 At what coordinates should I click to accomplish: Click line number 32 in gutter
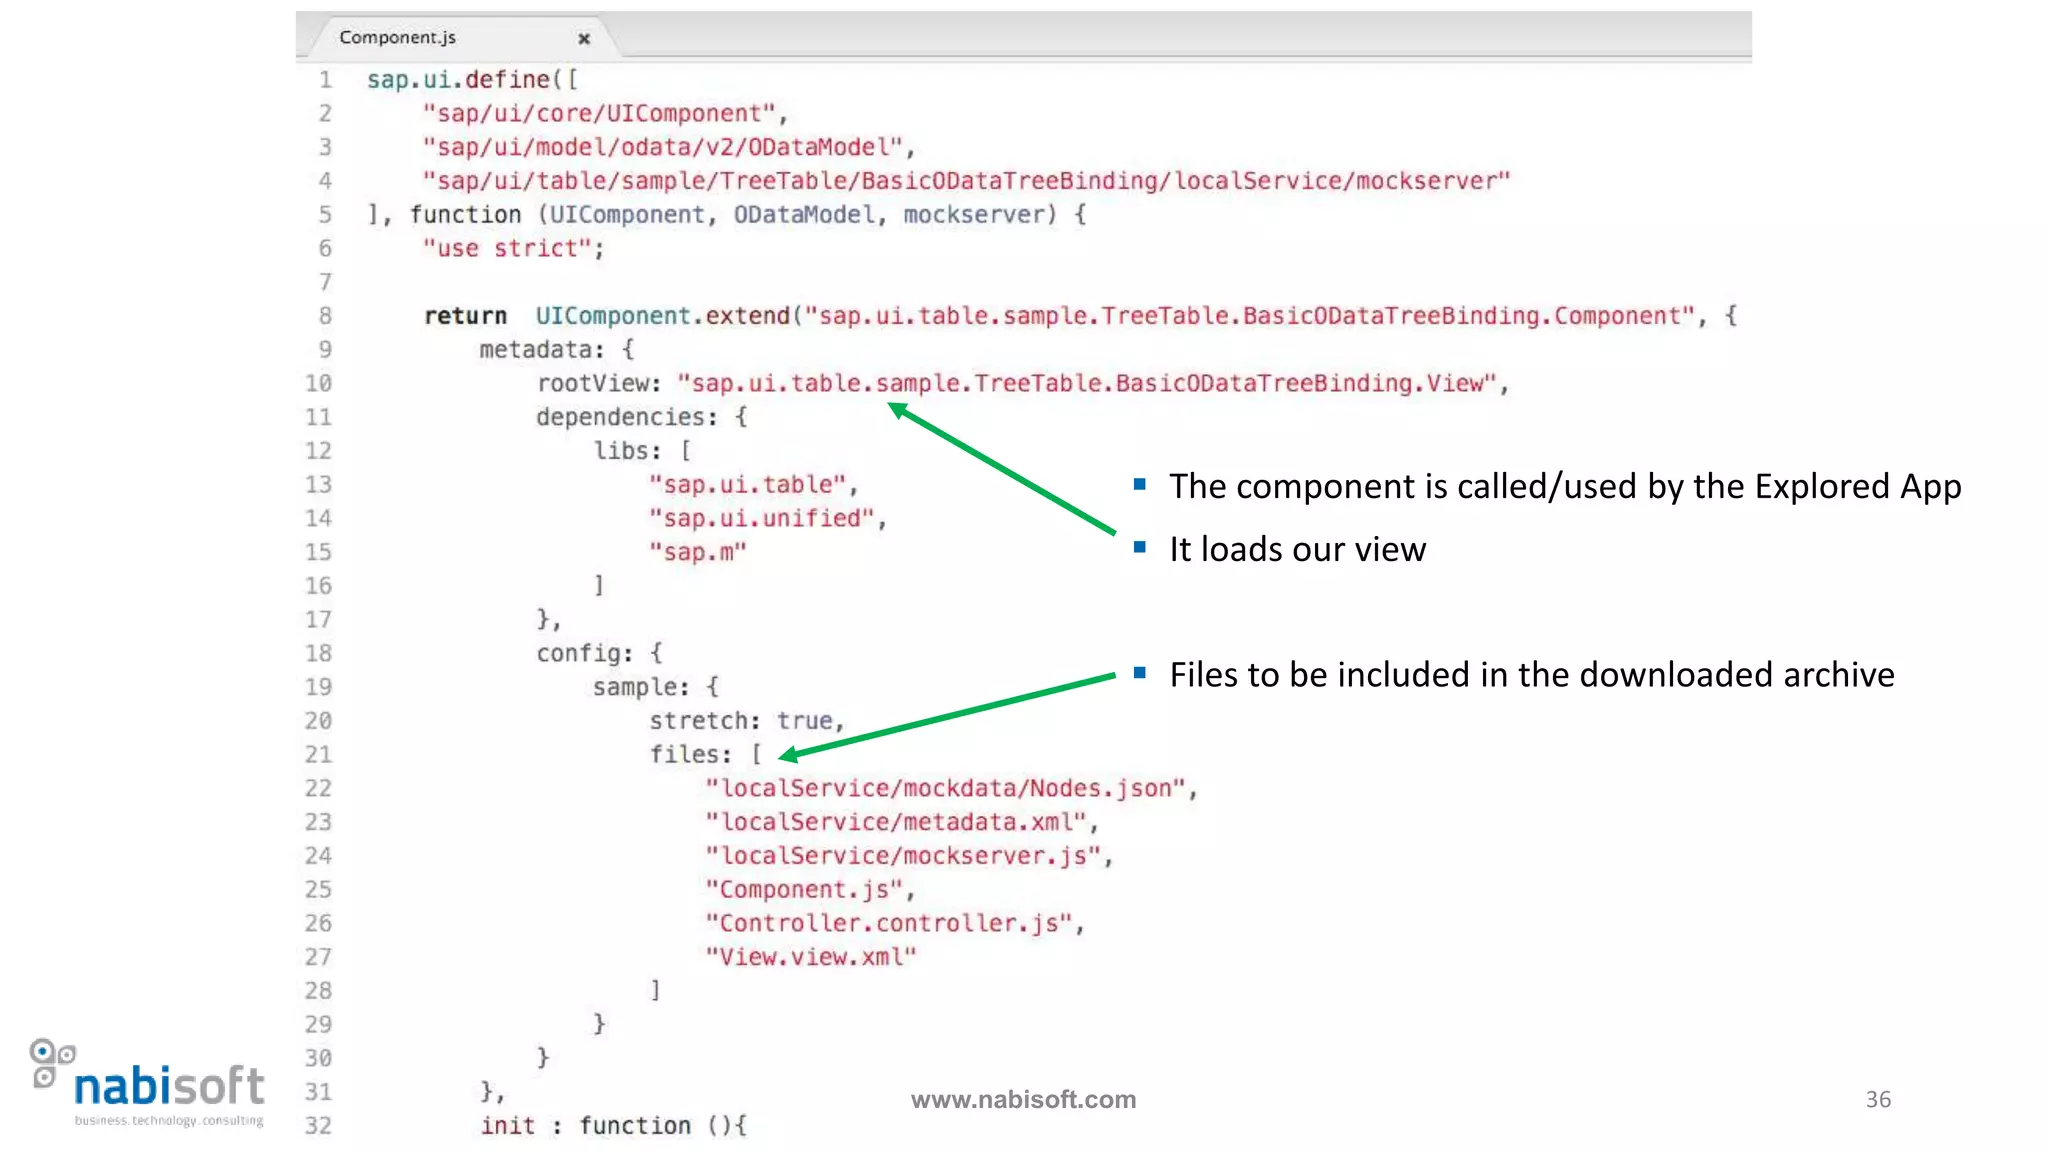tap(318, 1126)
